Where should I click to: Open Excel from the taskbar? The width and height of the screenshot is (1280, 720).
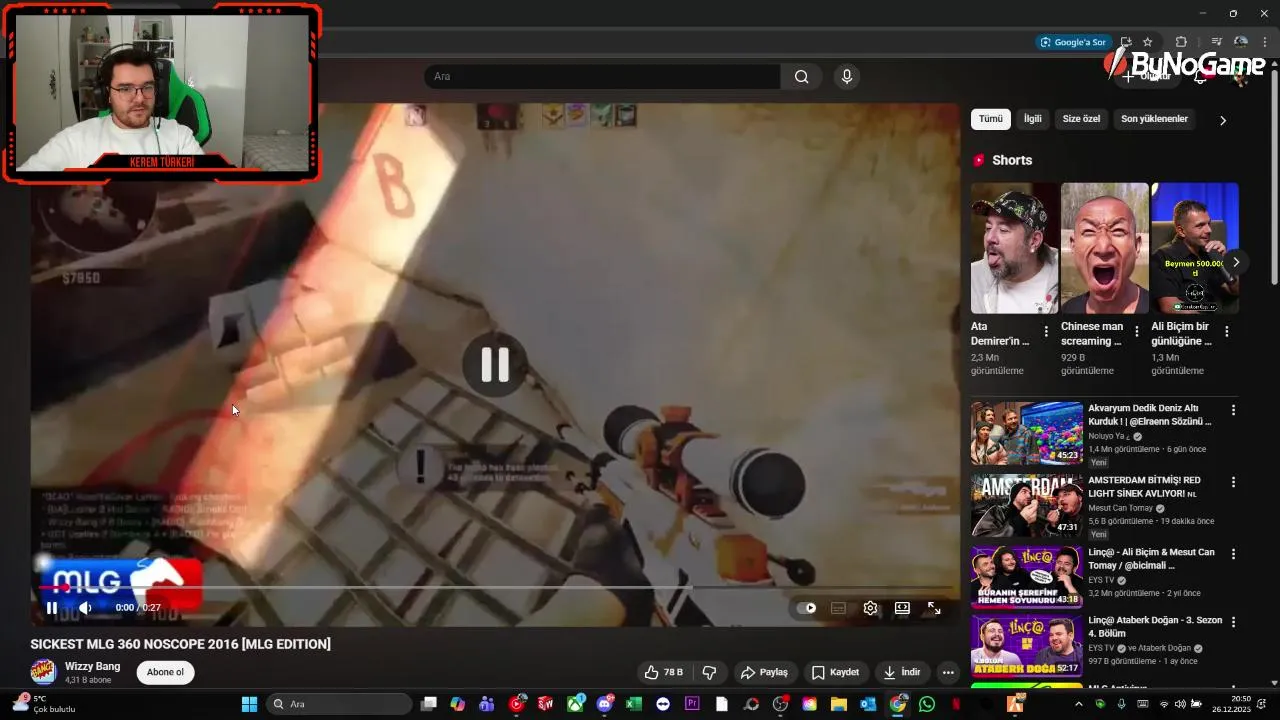tap(633, 704)
